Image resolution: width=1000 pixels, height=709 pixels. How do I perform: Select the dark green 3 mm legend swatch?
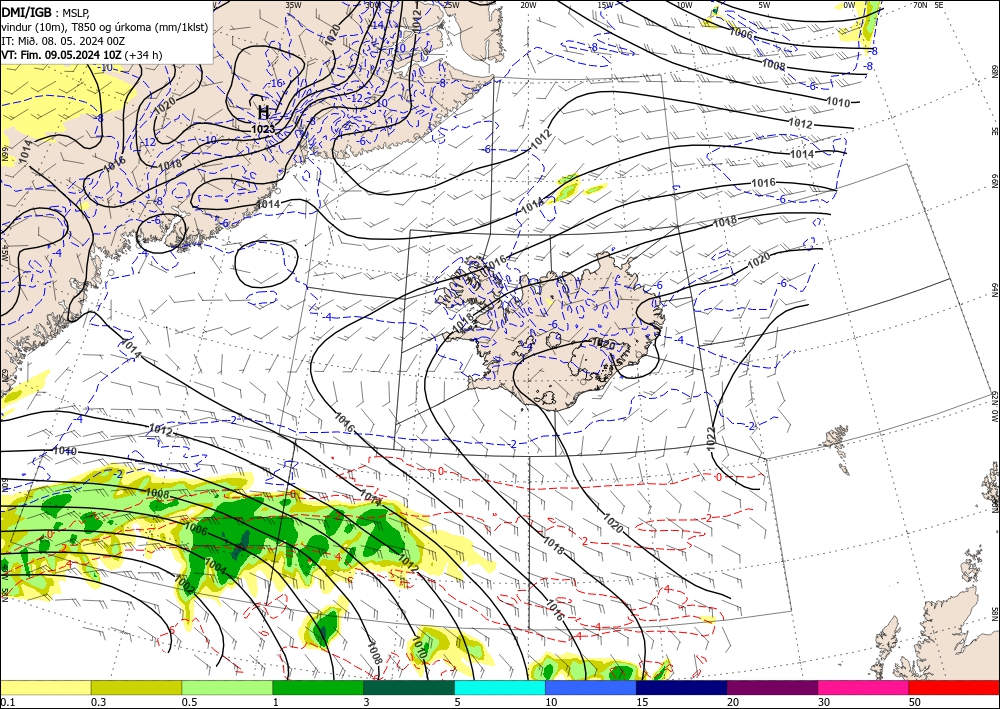pos(409,687)
